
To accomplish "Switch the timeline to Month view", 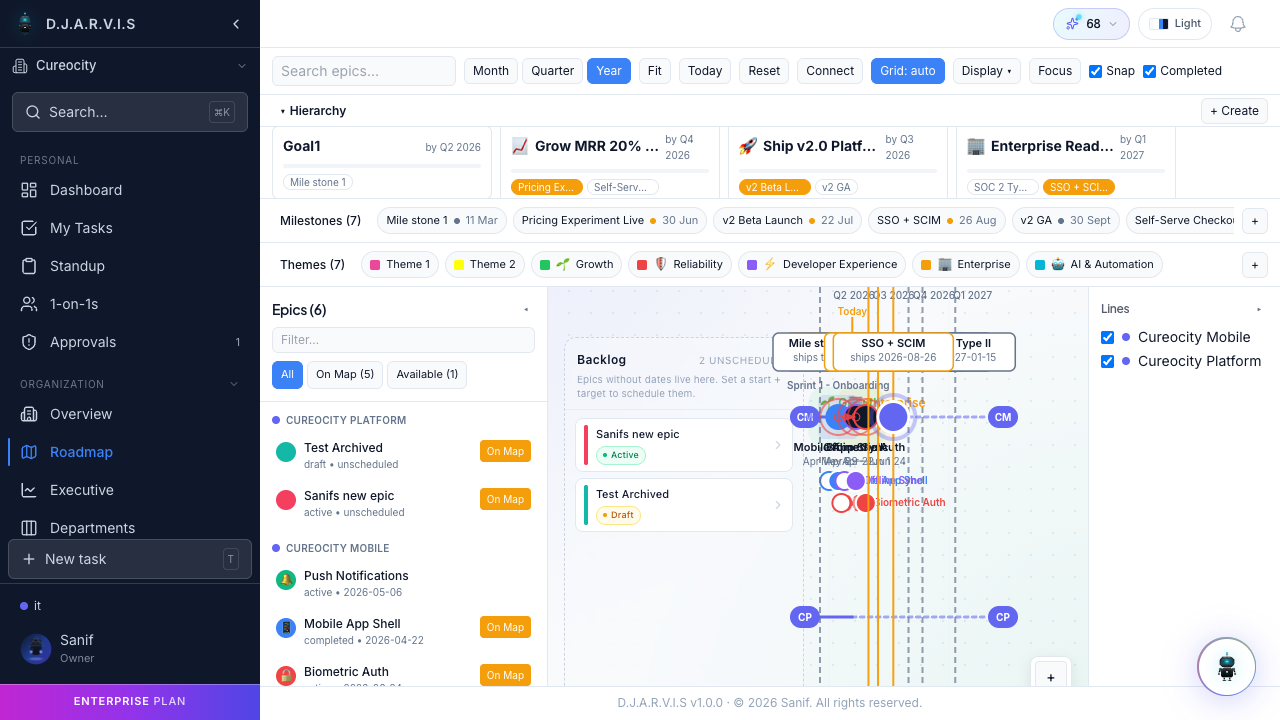I will click(491, 71).
